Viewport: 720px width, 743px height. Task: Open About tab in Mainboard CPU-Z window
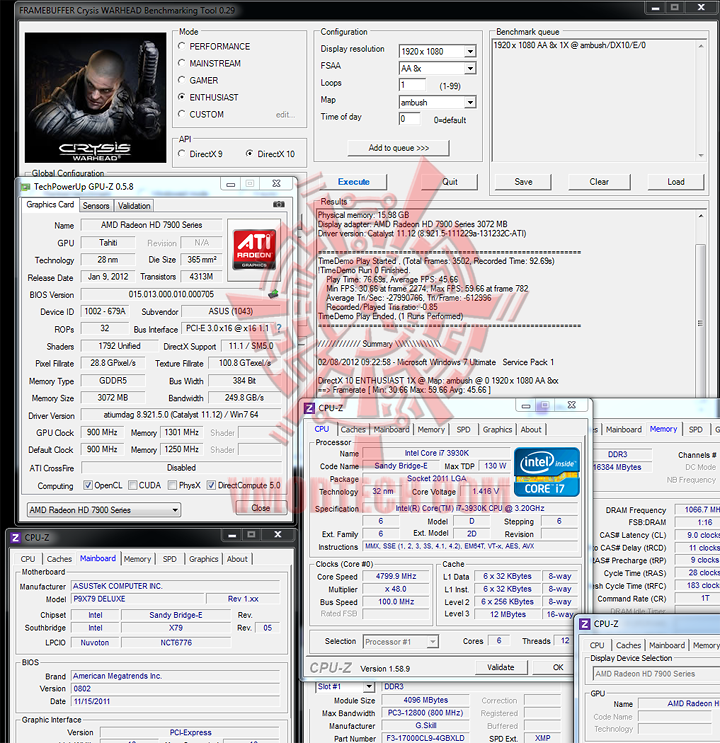point(237,559)
